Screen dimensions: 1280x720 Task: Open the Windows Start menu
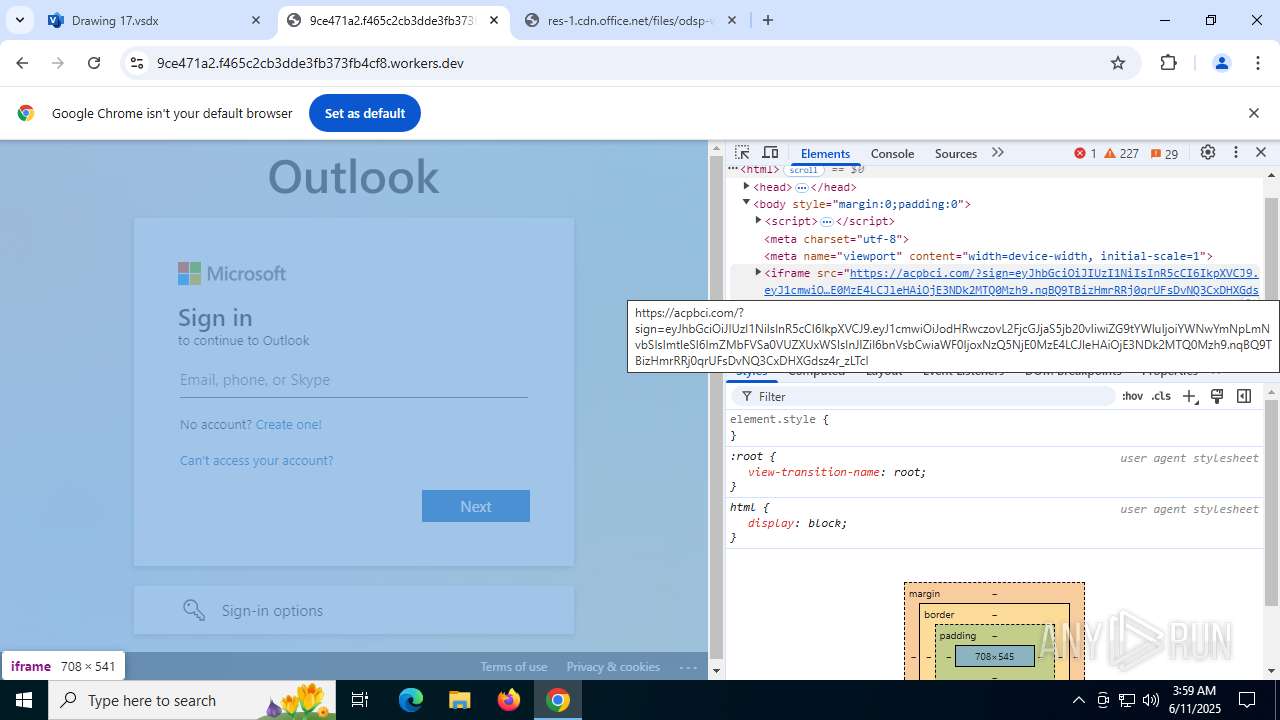(23, 700)
